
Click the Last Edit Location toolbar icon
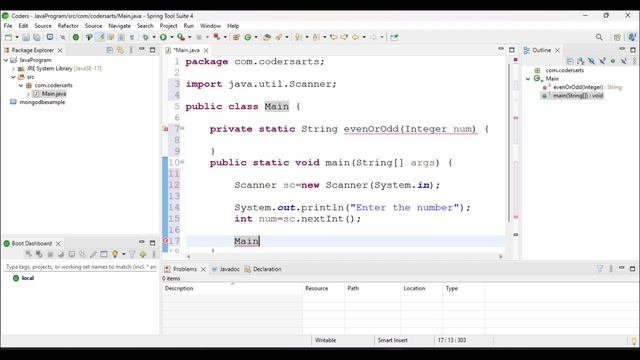click(333, 37)
